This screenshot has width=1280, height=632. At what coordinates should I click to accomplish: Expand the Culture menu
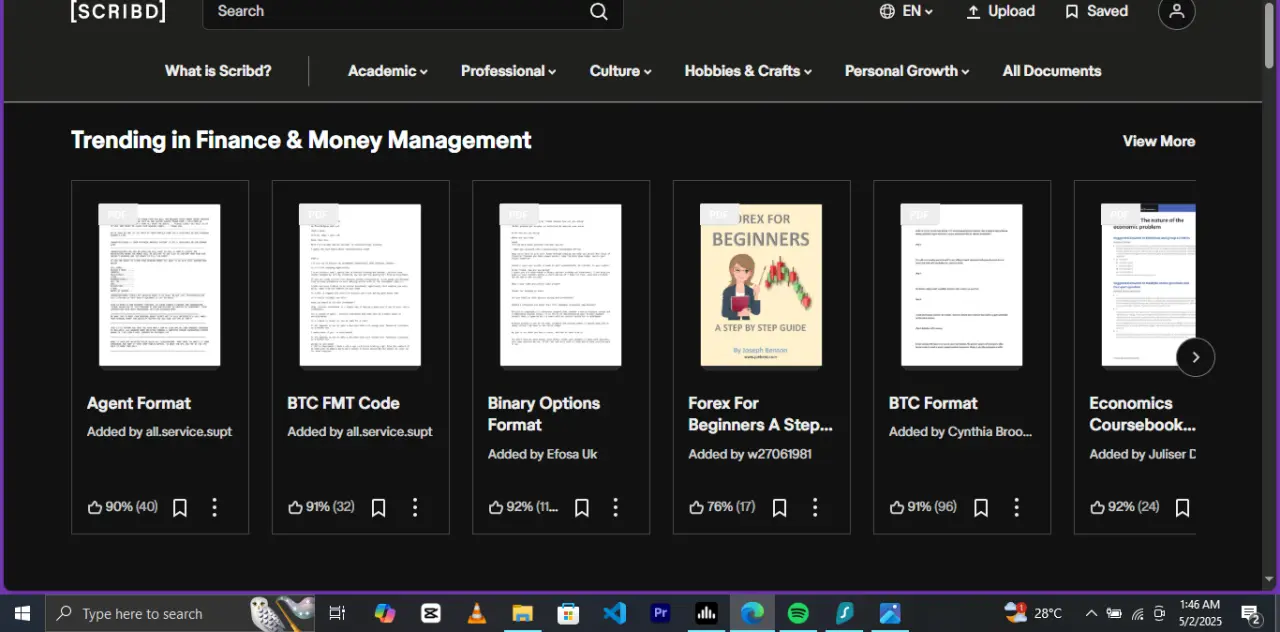[x=621, y=71]
